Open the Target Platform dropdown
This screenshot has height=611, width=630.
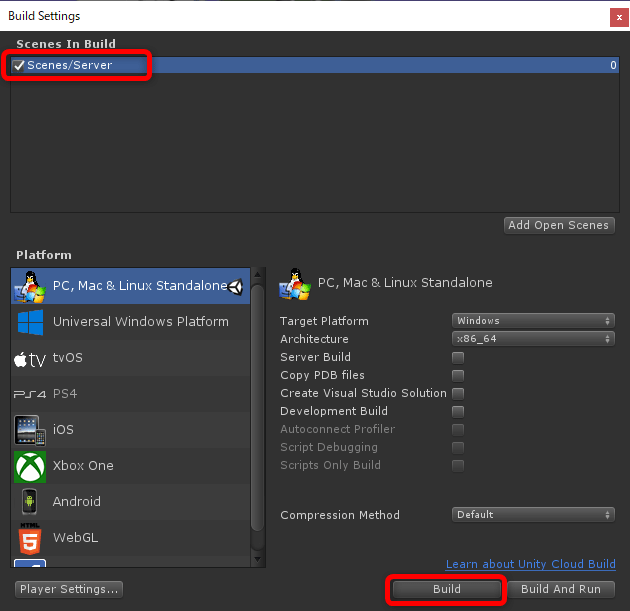coord(533,321)
